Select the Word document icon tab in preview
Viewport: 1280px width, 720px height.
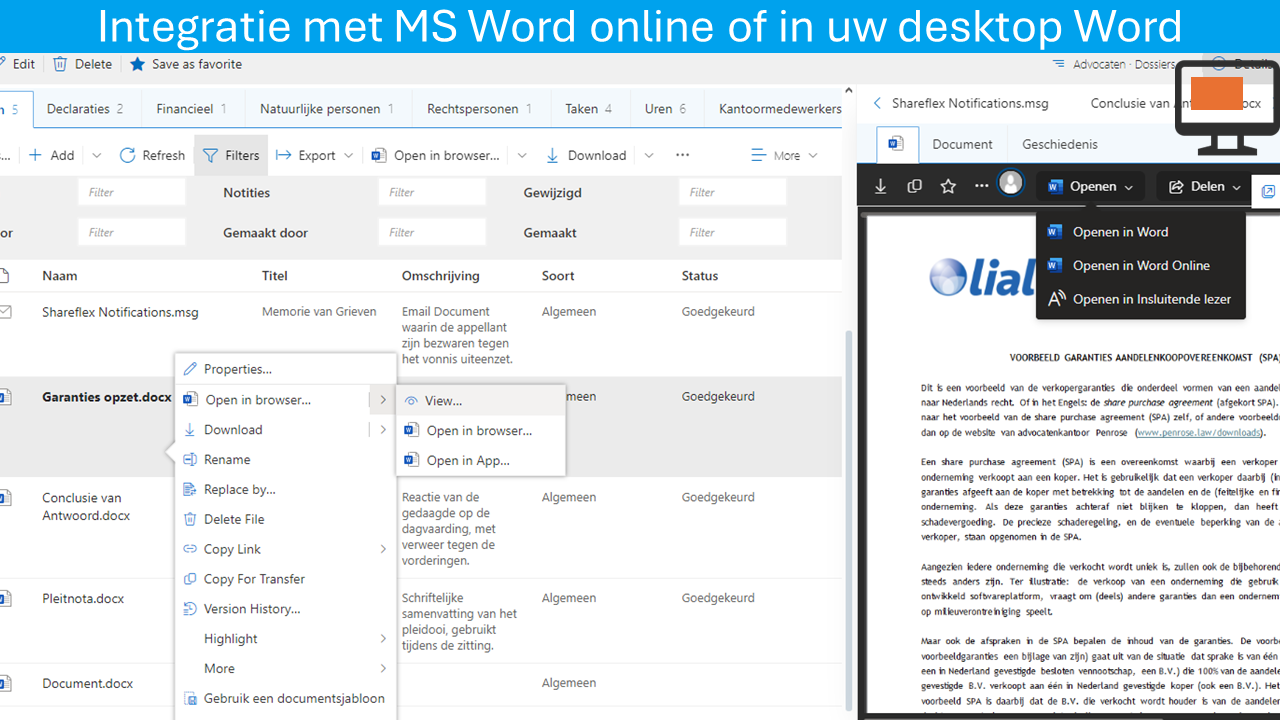[896, 144]
